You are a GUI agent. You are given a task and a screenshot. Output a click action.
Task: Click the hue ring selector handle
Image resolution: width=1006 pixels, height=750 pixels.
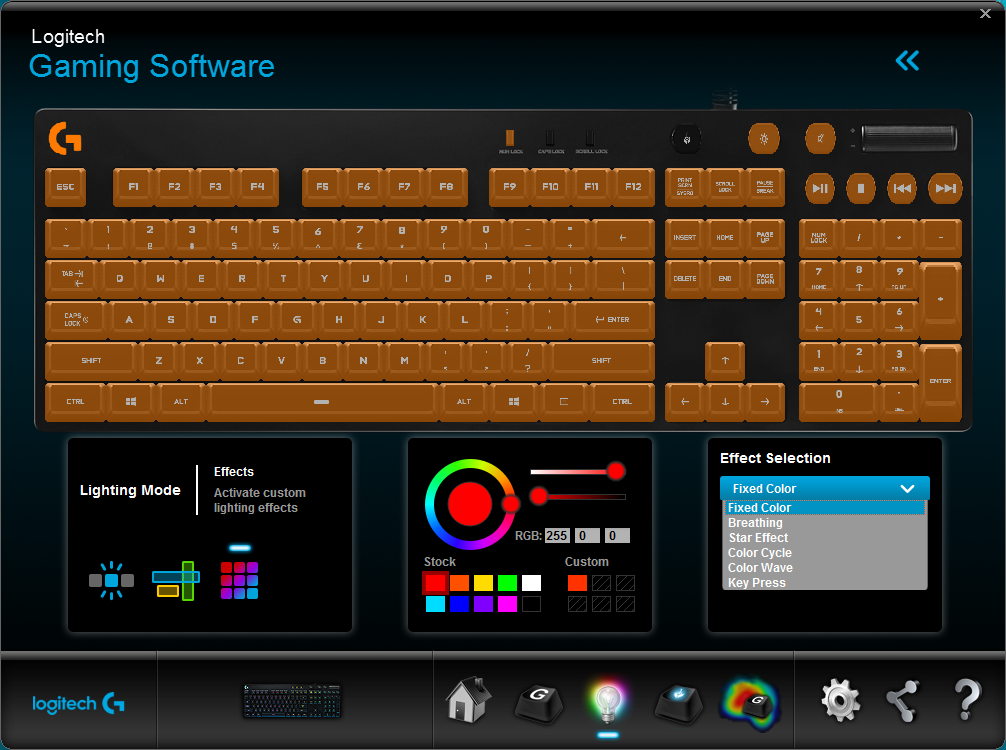(x=511, y=504)
